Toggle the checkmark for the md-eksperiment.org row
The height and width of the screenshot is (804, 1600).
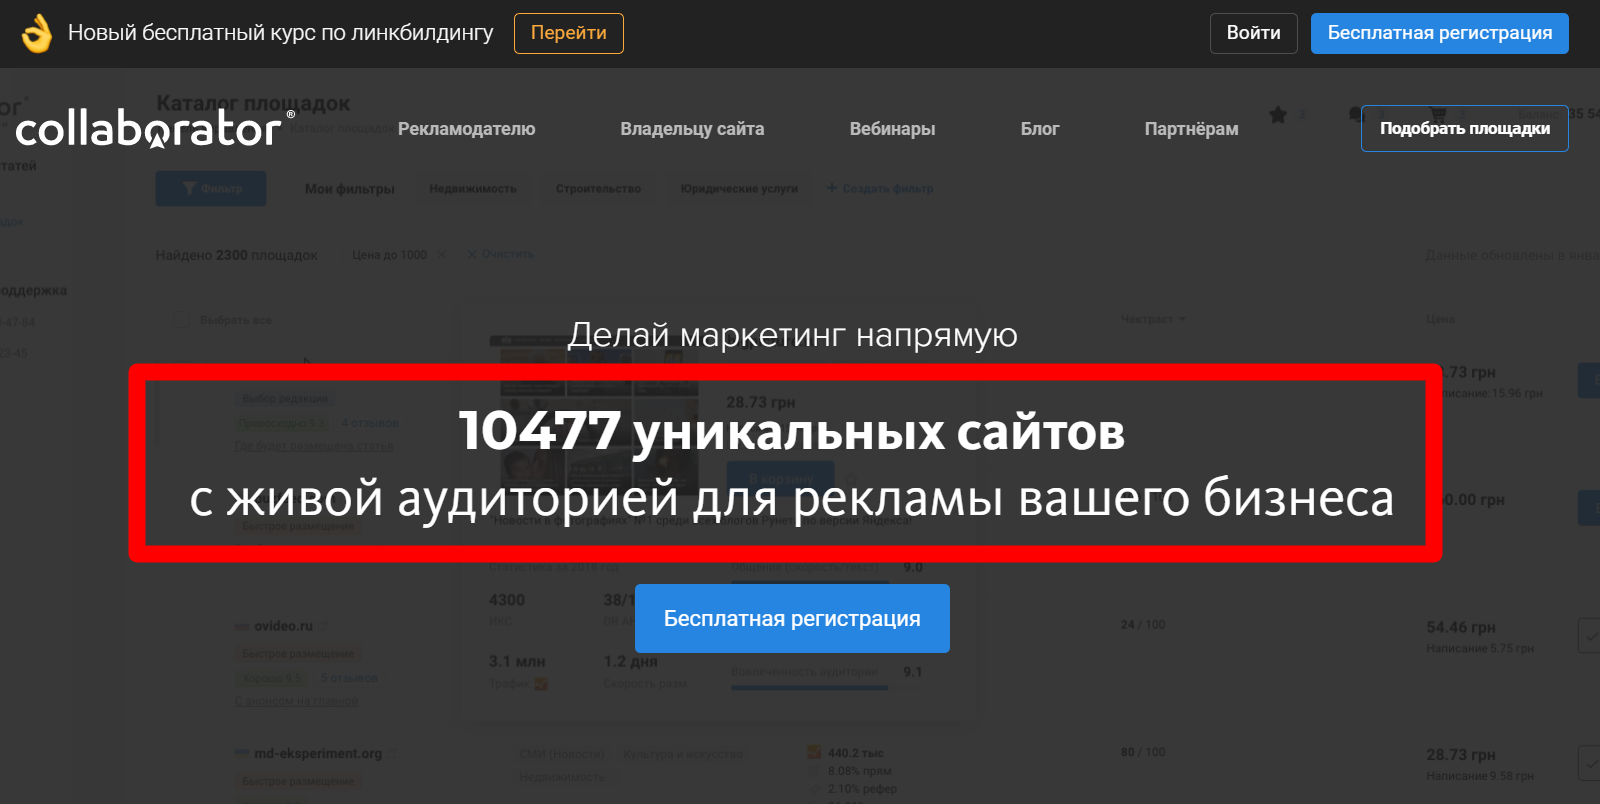1588,762
